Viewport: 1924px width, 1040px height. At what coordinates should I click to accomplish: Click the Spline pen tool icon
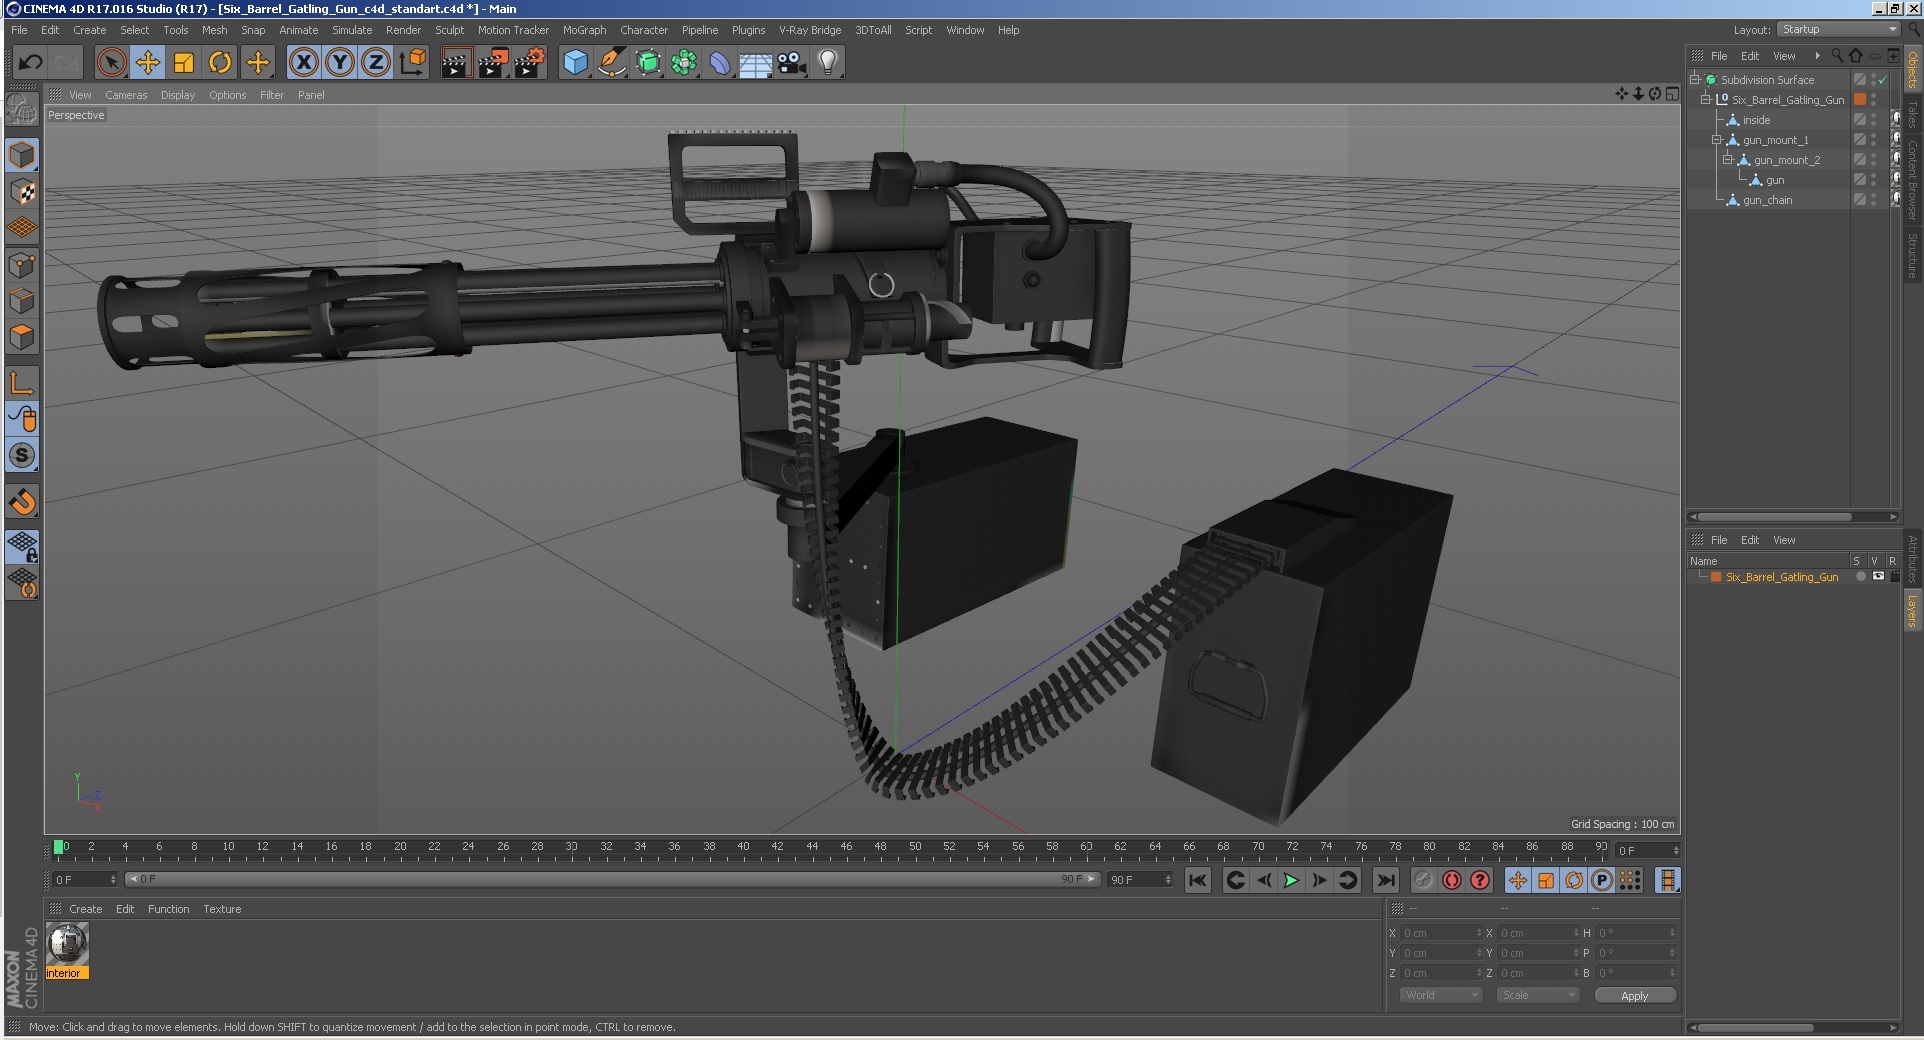point(611,62)
